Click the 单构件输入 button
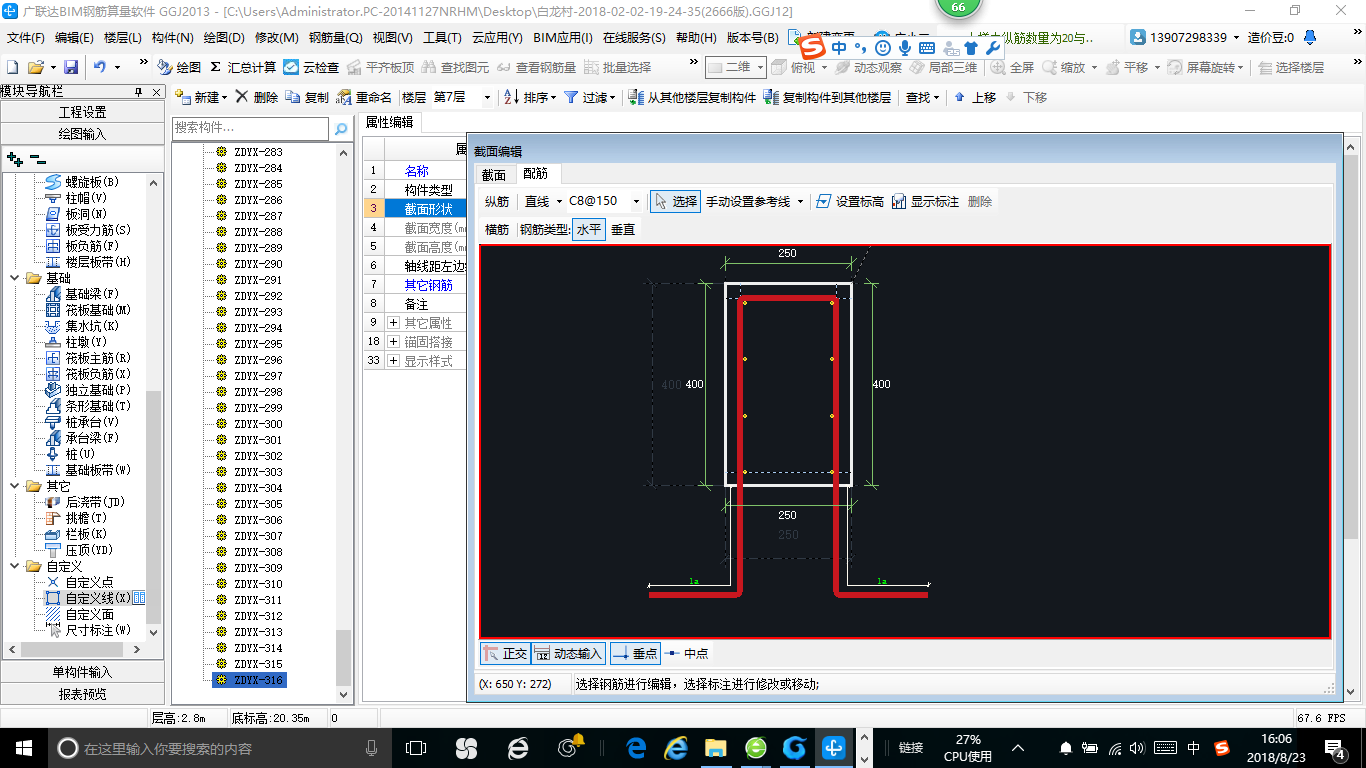The width and height of the screenshot is (1366, 768). click(82, 672)
